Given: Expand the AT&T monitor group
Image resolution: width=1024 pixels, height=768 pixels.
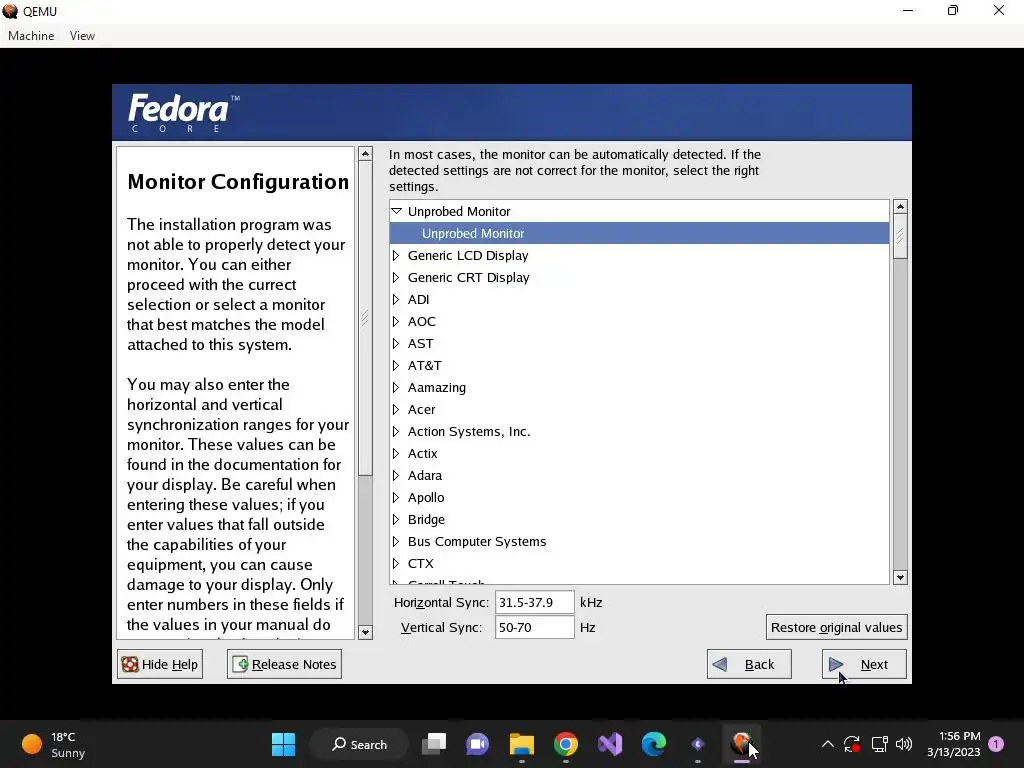Looking at the screenshot, I should pos(396,366).
